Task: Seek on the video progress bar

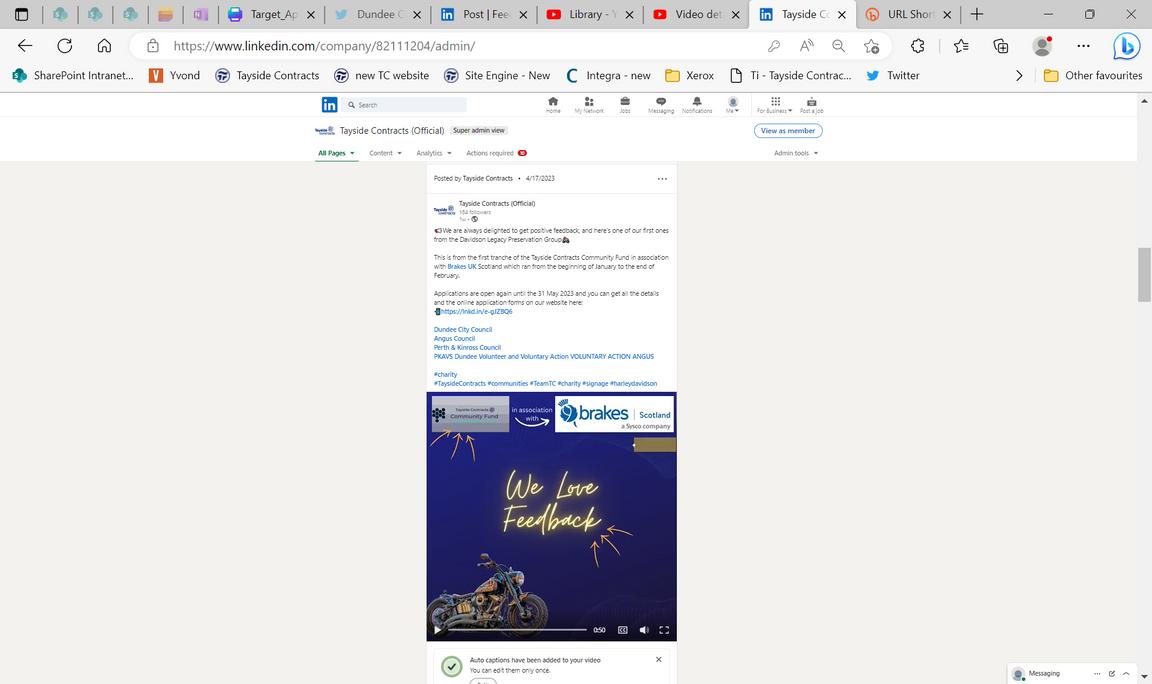Action: click(x=517, y=630)
